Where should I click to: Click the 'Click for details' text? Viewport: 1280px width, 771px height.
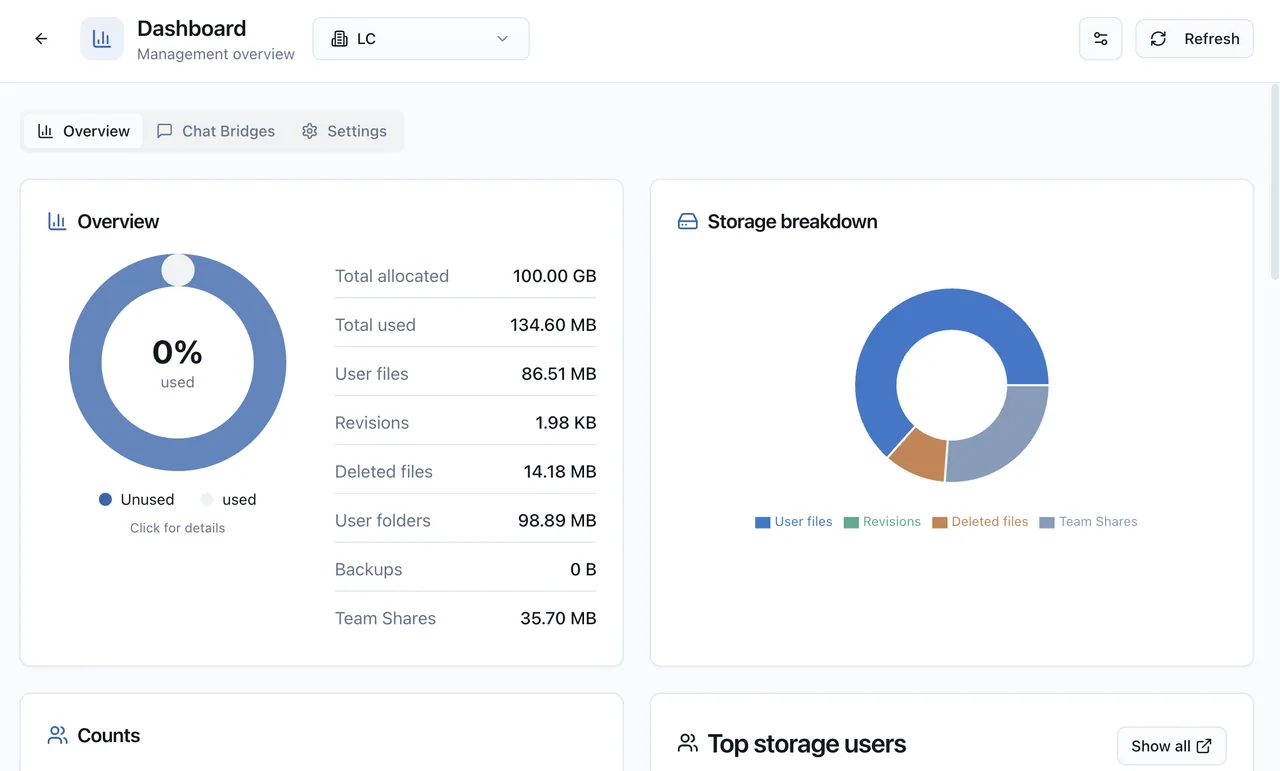(178, 528)
